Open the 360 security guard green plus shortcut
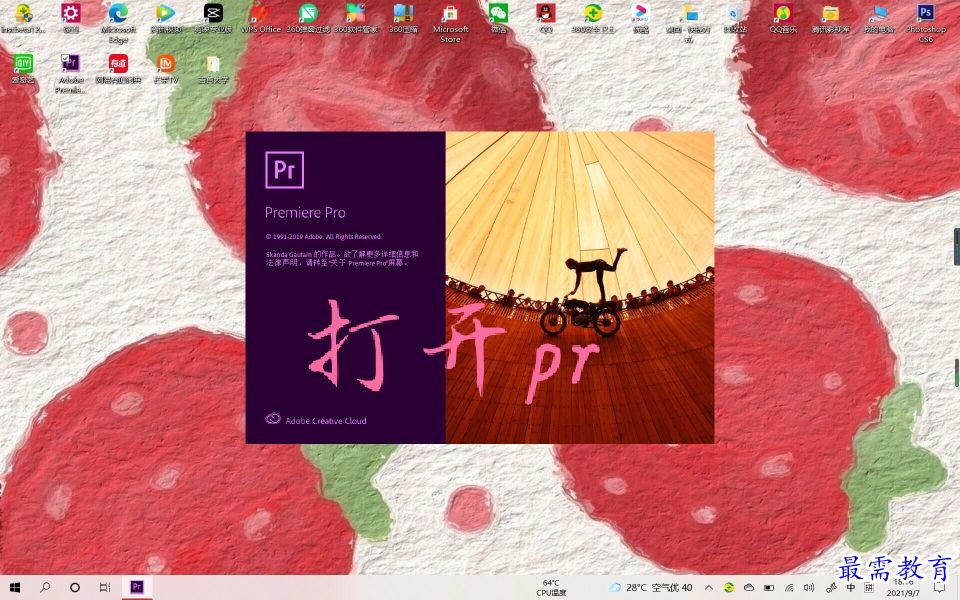 pyautogui.click(x=593, y=18)
